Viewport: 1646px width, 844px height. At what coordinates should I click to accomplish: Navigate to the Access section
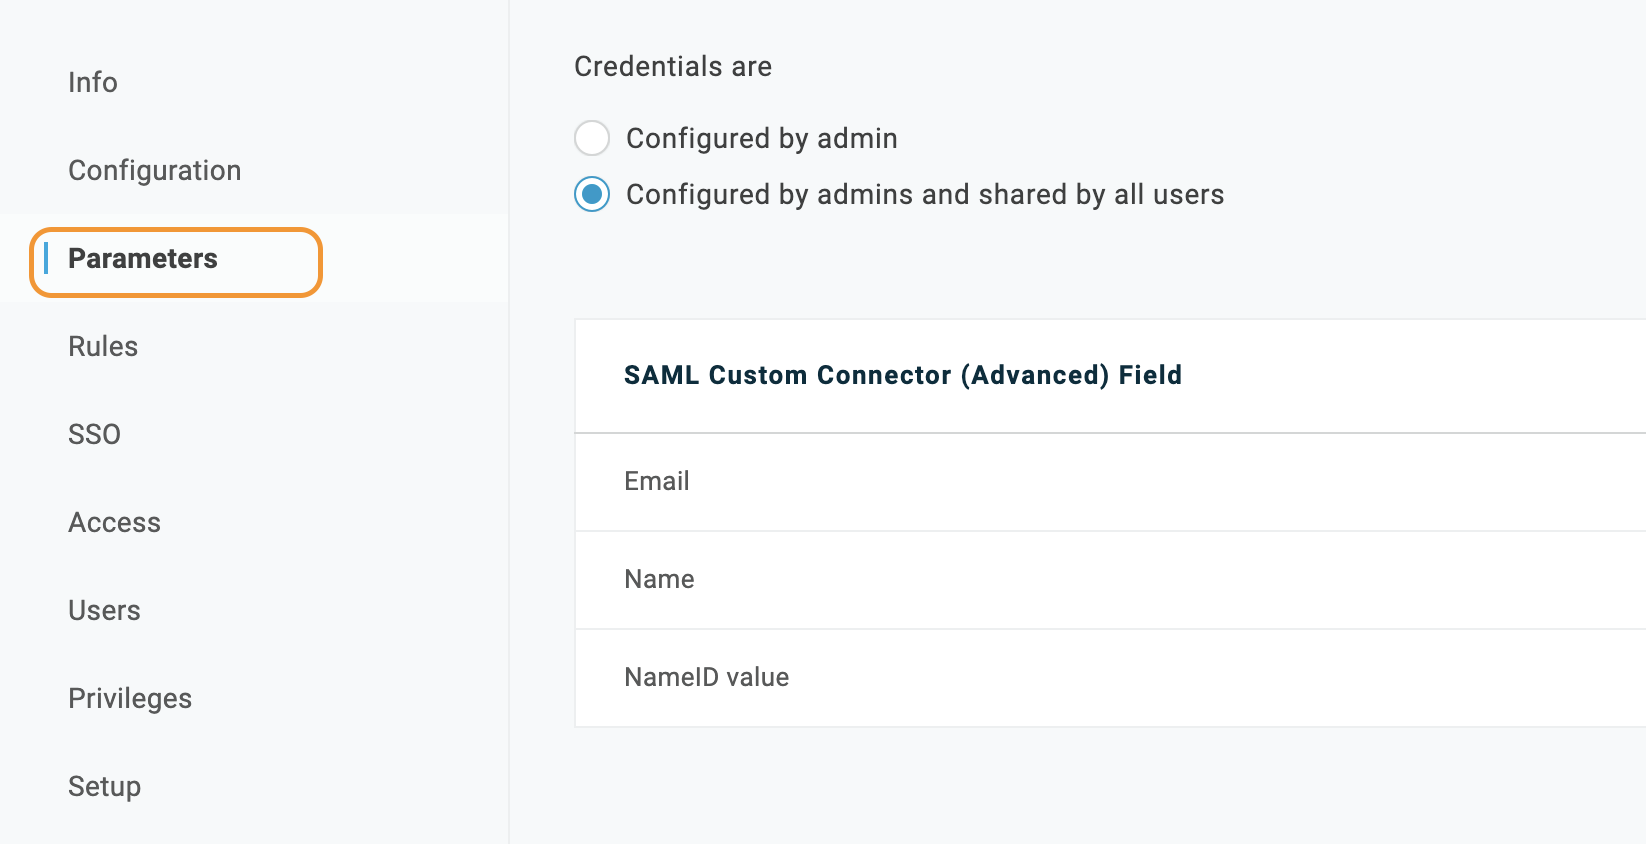click(x=114, y=522)
